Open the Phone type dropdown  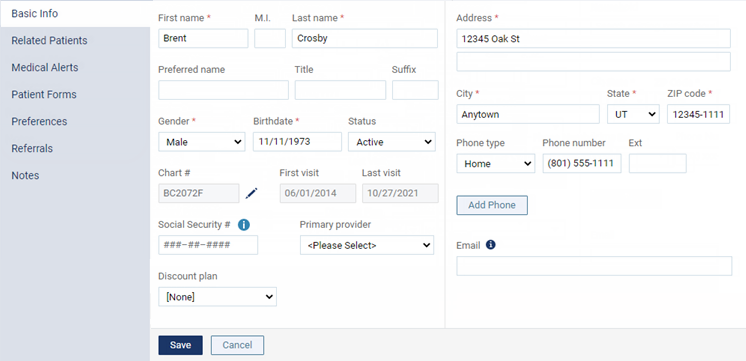pyautogui.click(x=496, y=163)
